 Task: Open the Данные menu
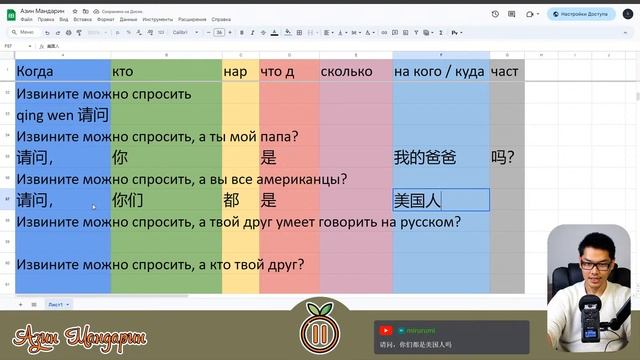pos(128,20)
